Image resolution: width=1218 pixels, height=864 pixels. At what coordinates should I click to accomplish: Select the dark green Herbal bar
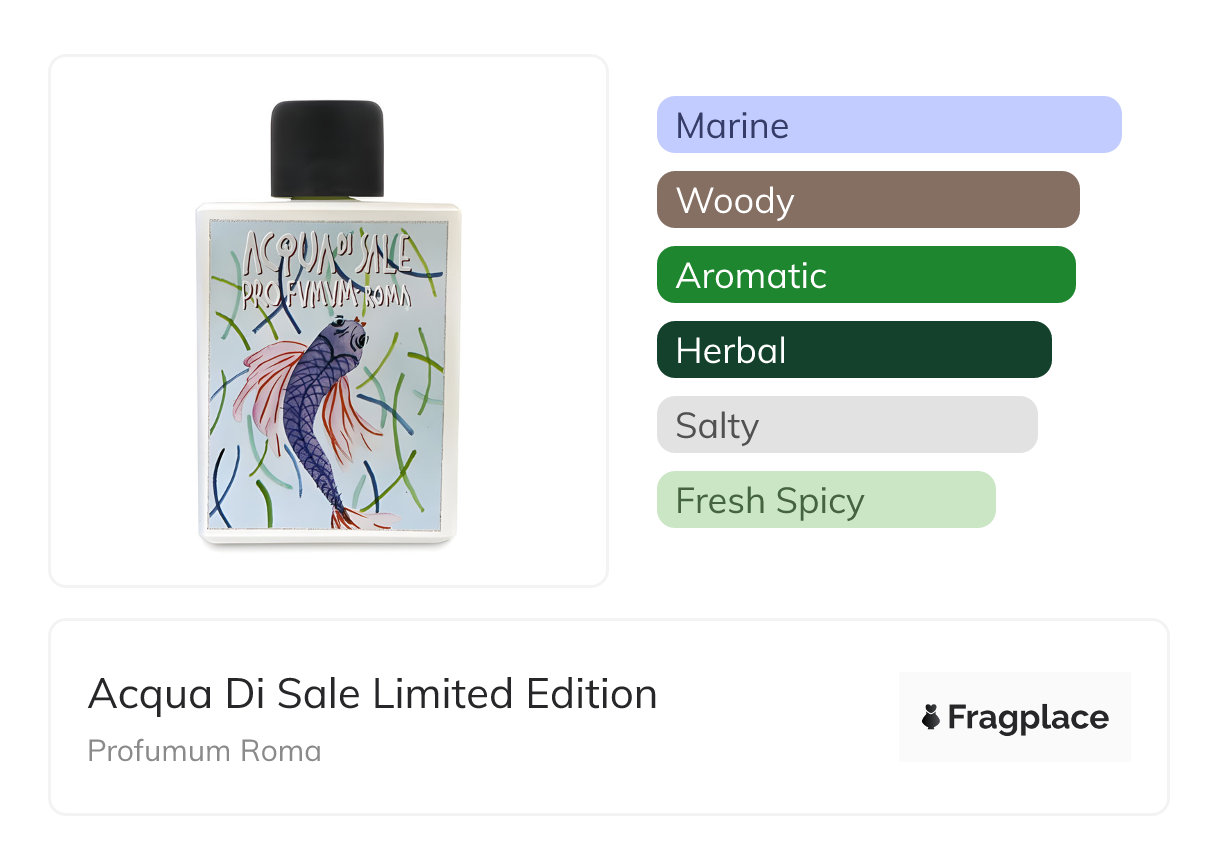click(853, 350)
